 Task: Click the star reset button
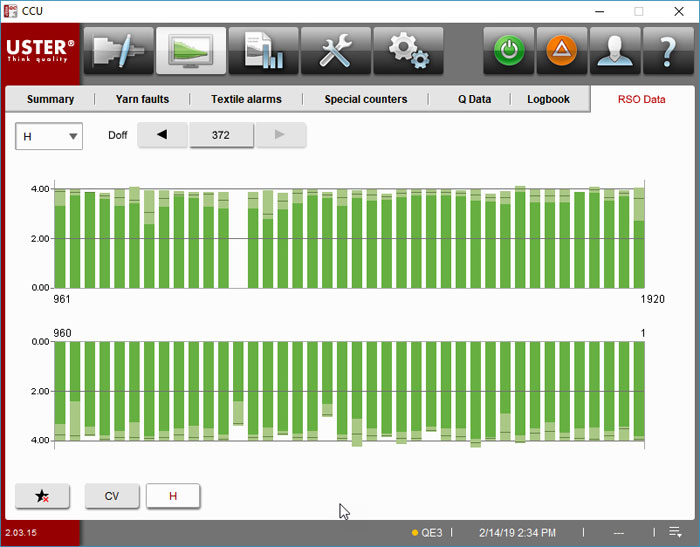[x=42, y=496]
